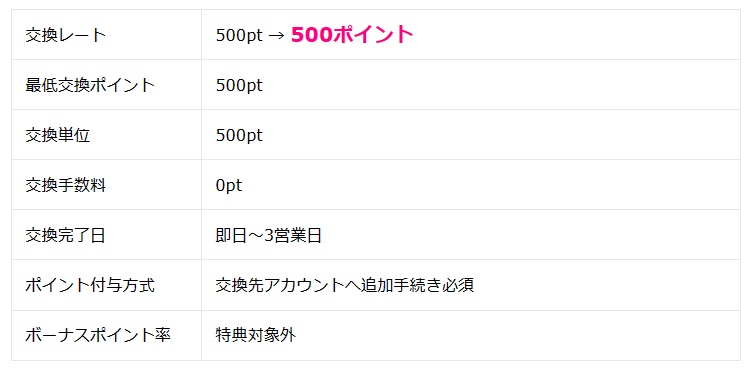The width and height of the screenshot is (753, 369).
Task: Select the 500pt → exchange rate value
Action: [x=251, y=35]
